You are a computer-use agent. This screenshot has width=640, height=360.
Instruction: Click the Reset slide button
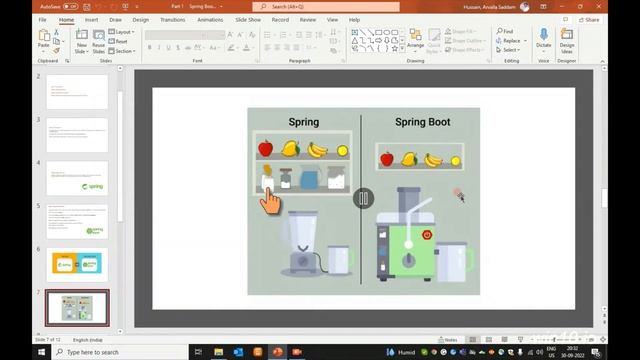point(118,41)
